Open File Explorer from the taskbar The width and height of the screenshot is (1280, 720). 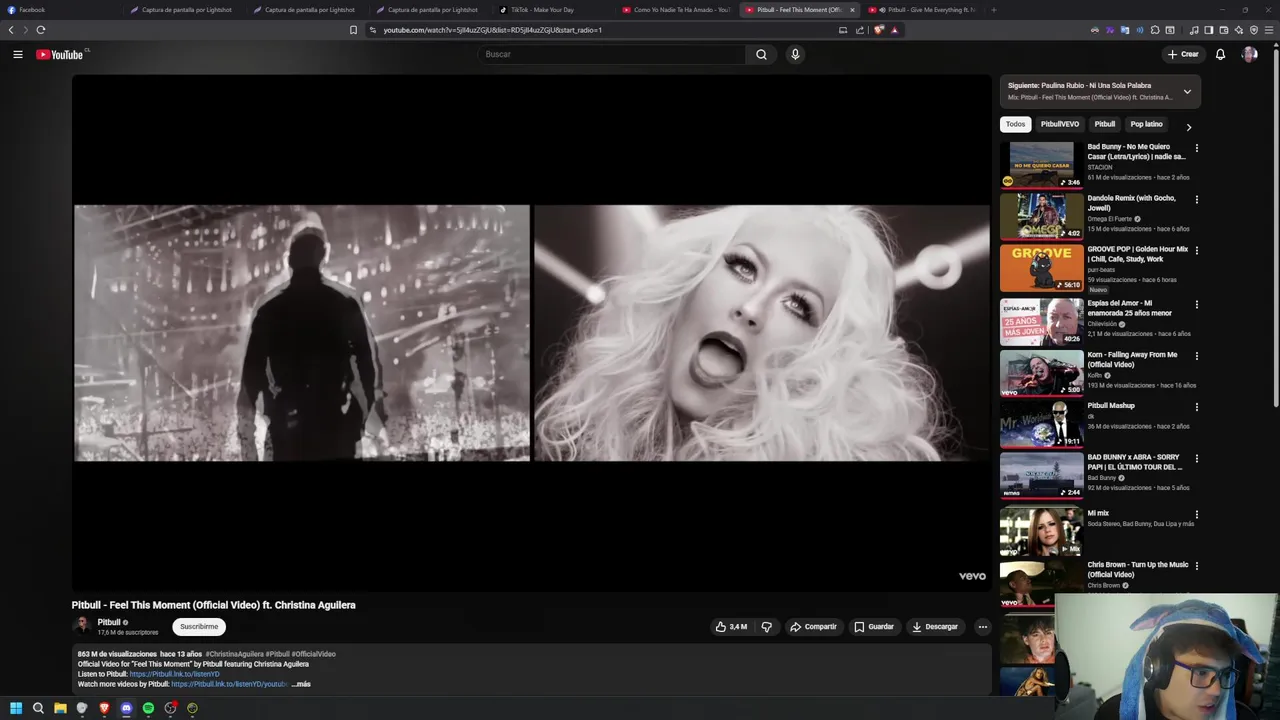[60, 708]
